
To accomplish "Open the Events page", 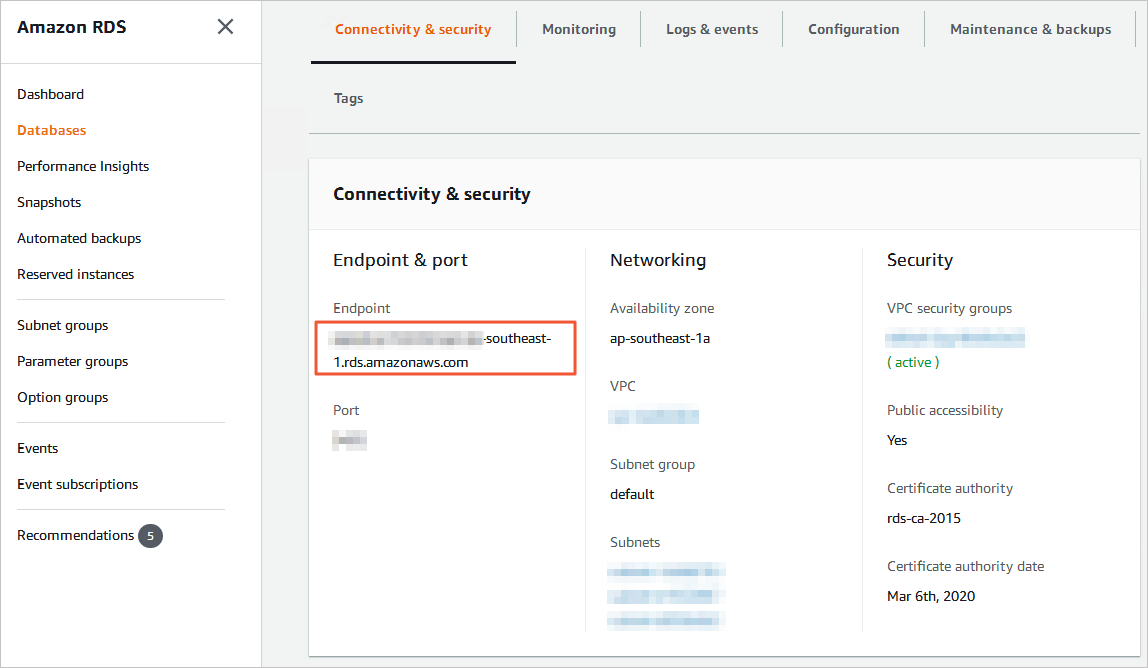I will pyautogui.click(x=37, y=448).
